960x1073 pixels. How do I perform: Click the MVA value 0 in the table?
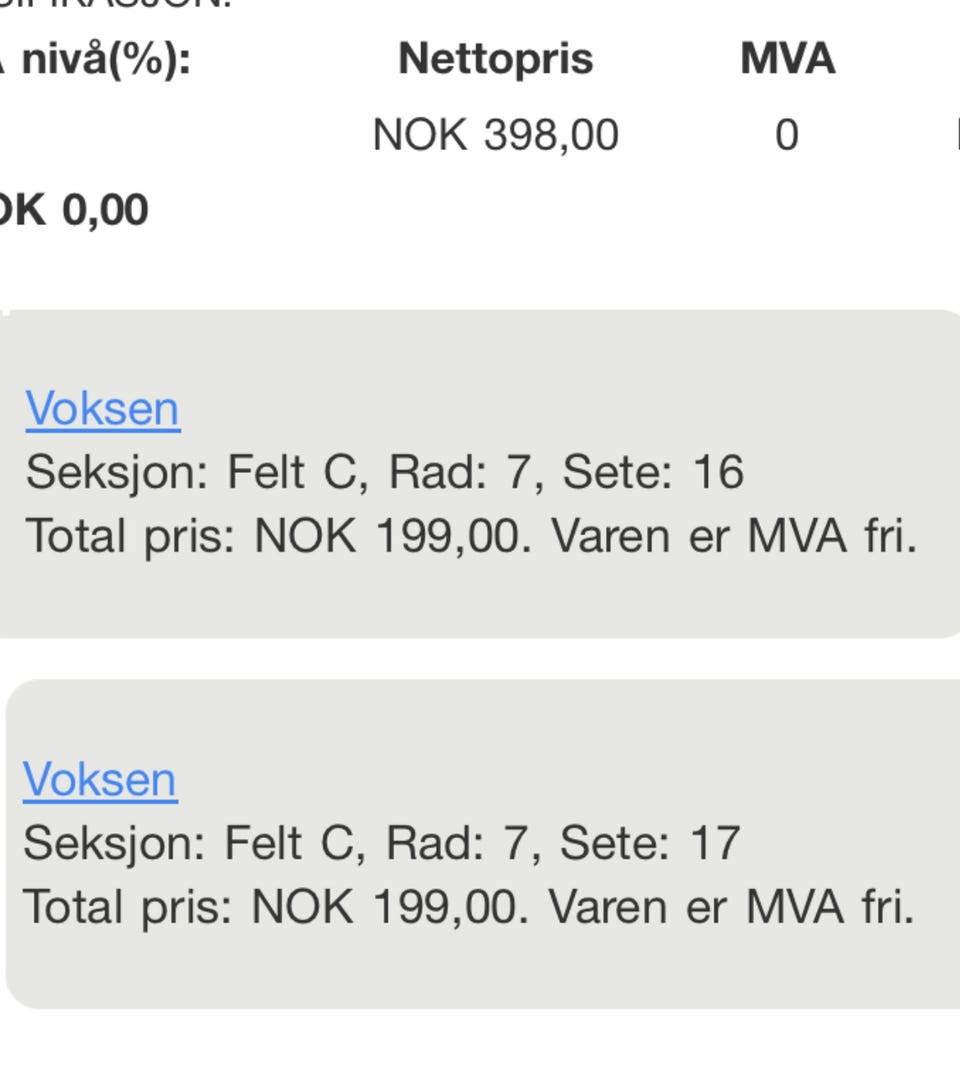[787, 135]
